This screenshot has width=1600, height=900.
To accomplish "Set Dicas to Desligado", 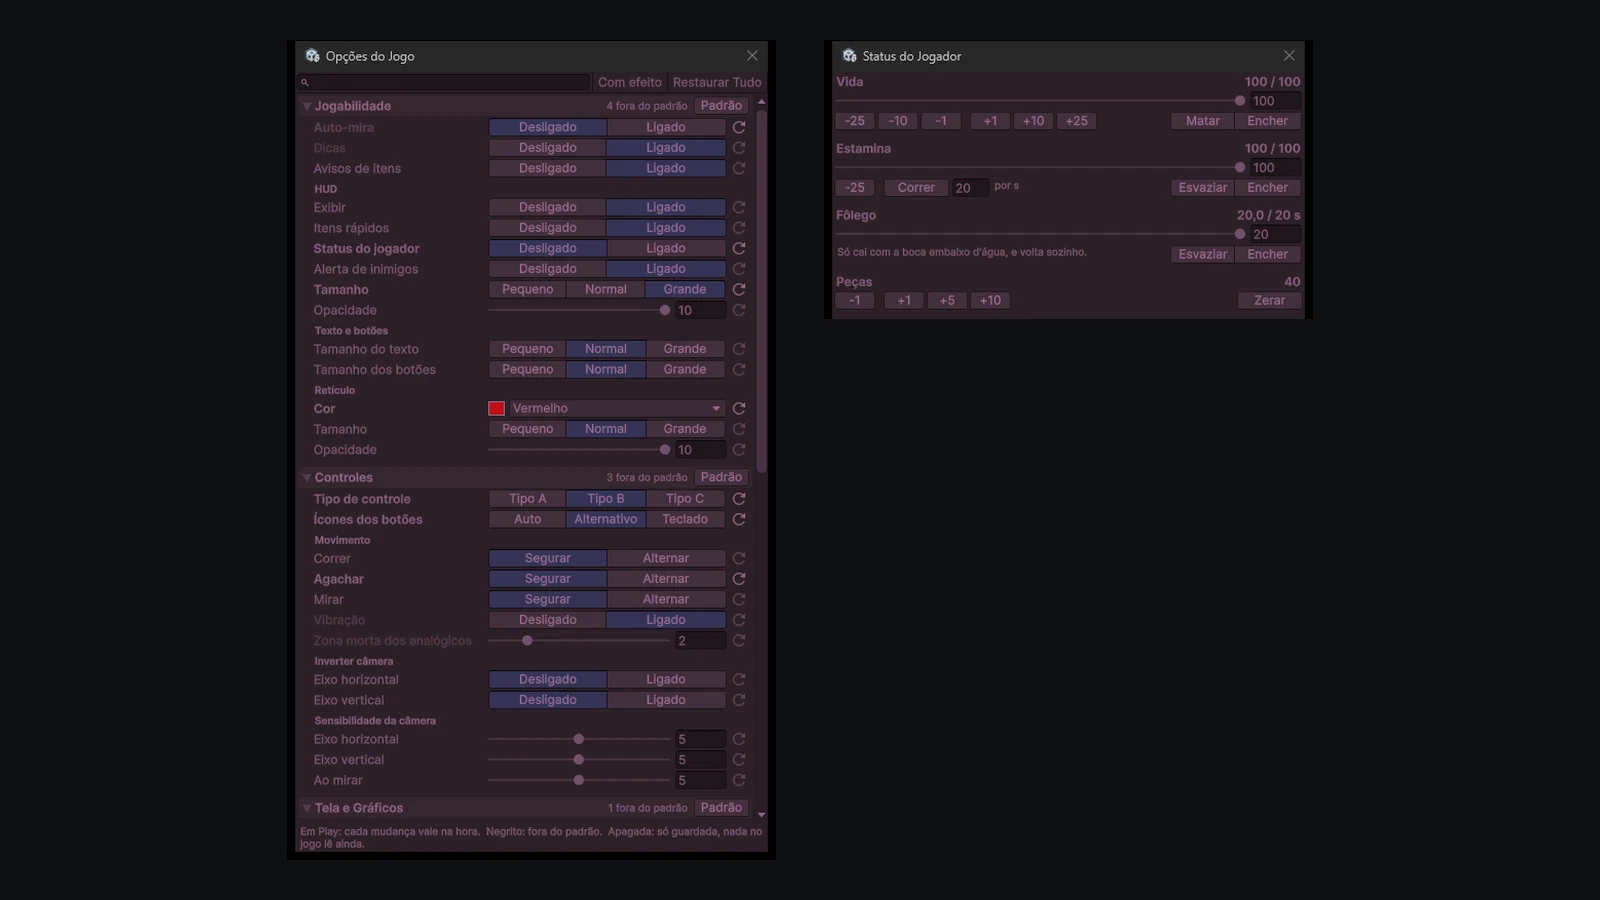I will coord(547,147).
